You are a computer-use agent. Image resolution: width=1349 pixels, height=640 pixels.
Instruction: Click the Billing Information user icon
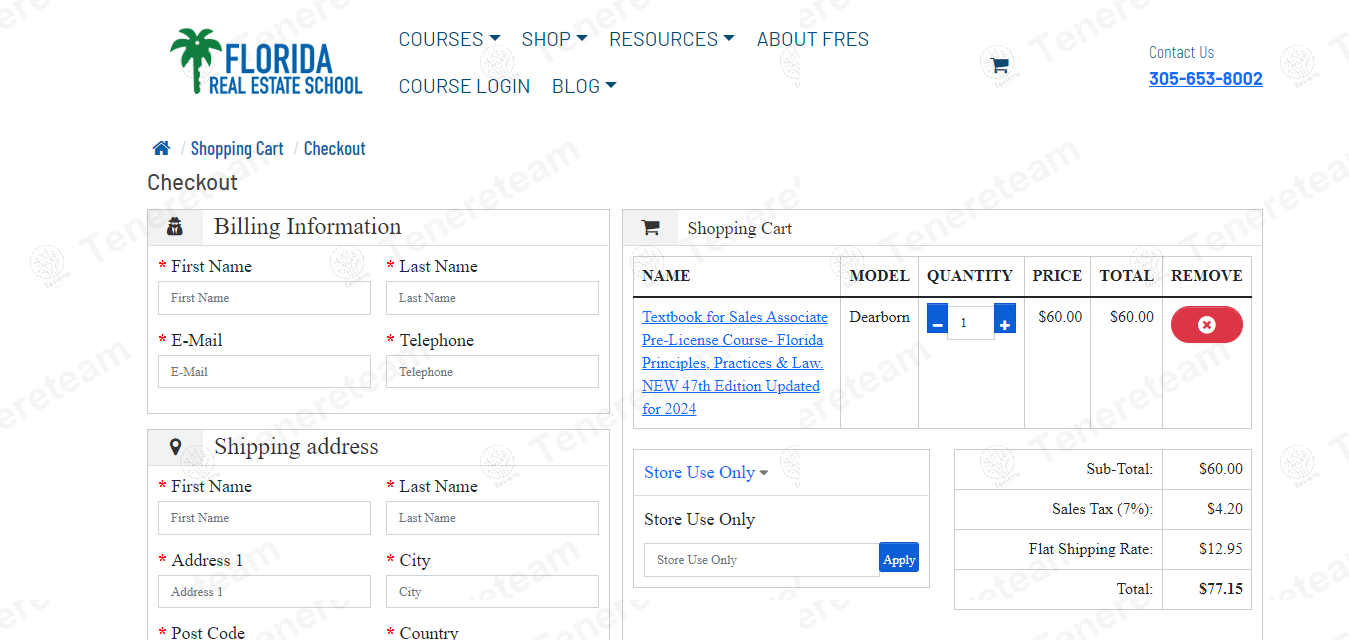click(175, 227)
